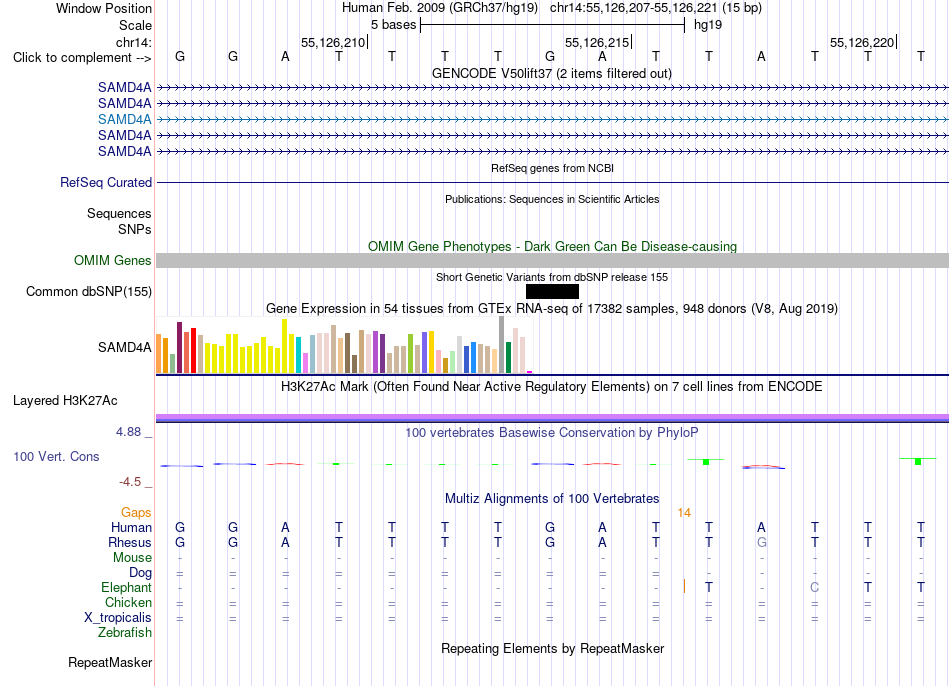Click the -4.5 conservation lower scale value
950x686 pixels.
[x=130, y=482]
